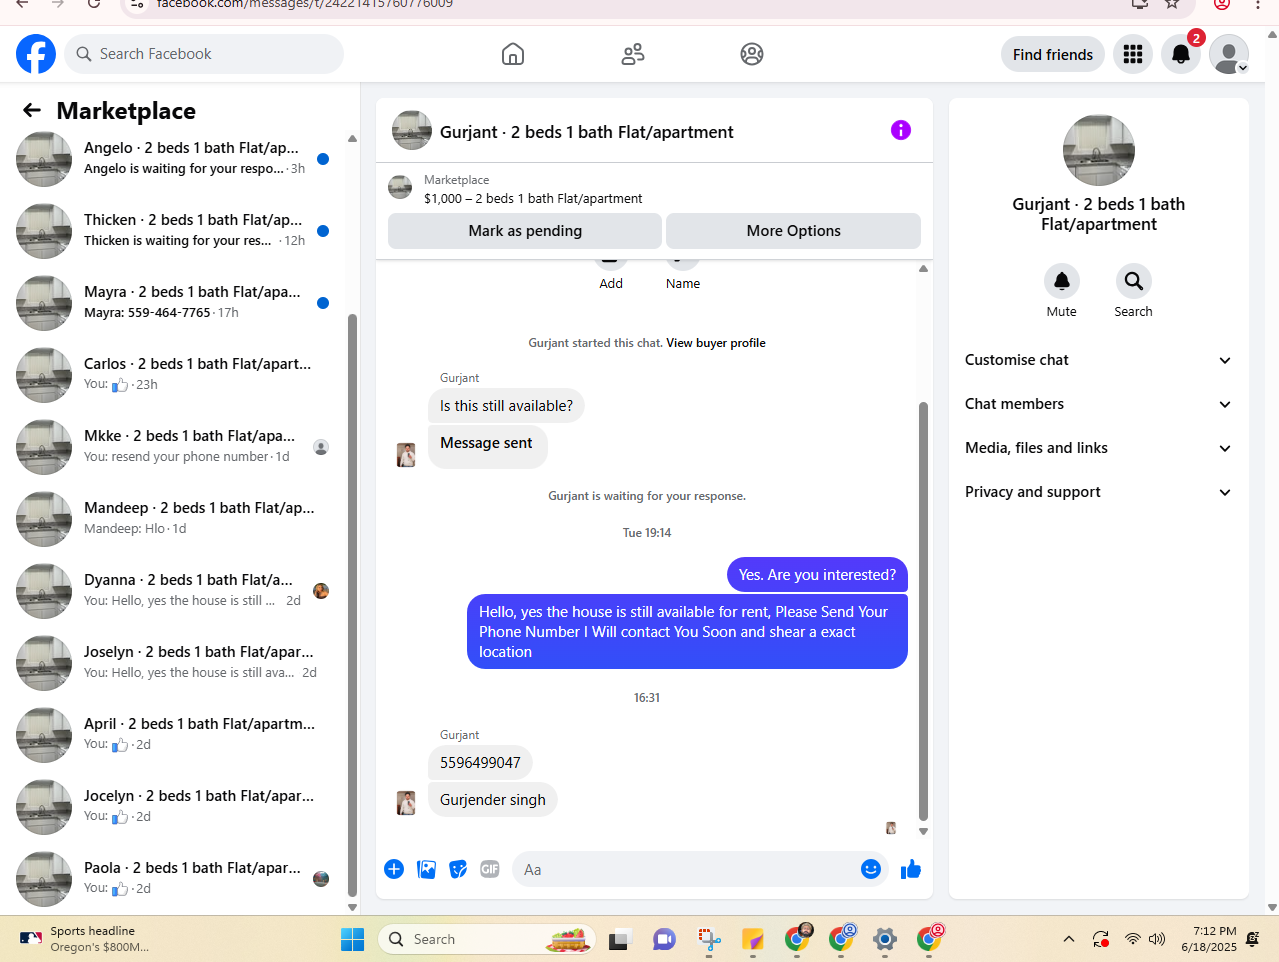Send a thumbs-up like
This screenshot has width=1279, height=962.
[x=911, y=869]
